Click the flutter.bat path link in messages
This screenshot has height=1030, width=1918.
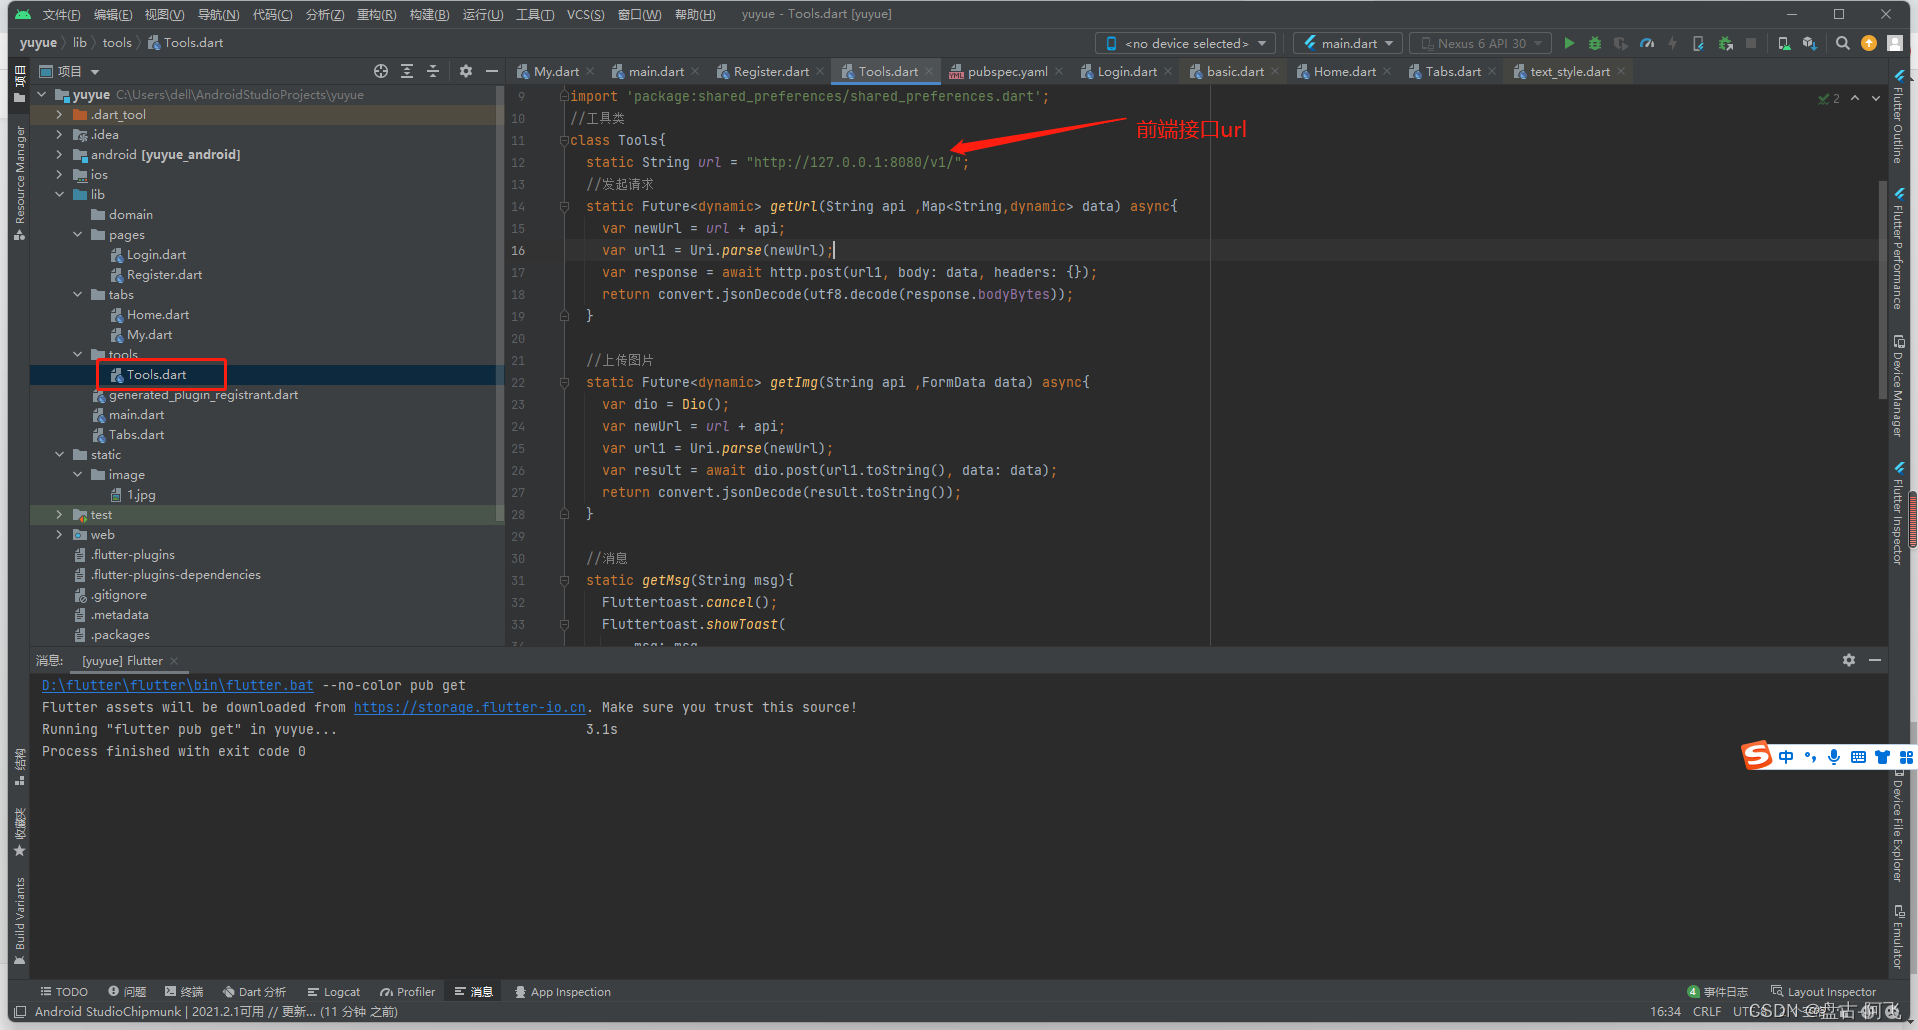coord(177,685)
